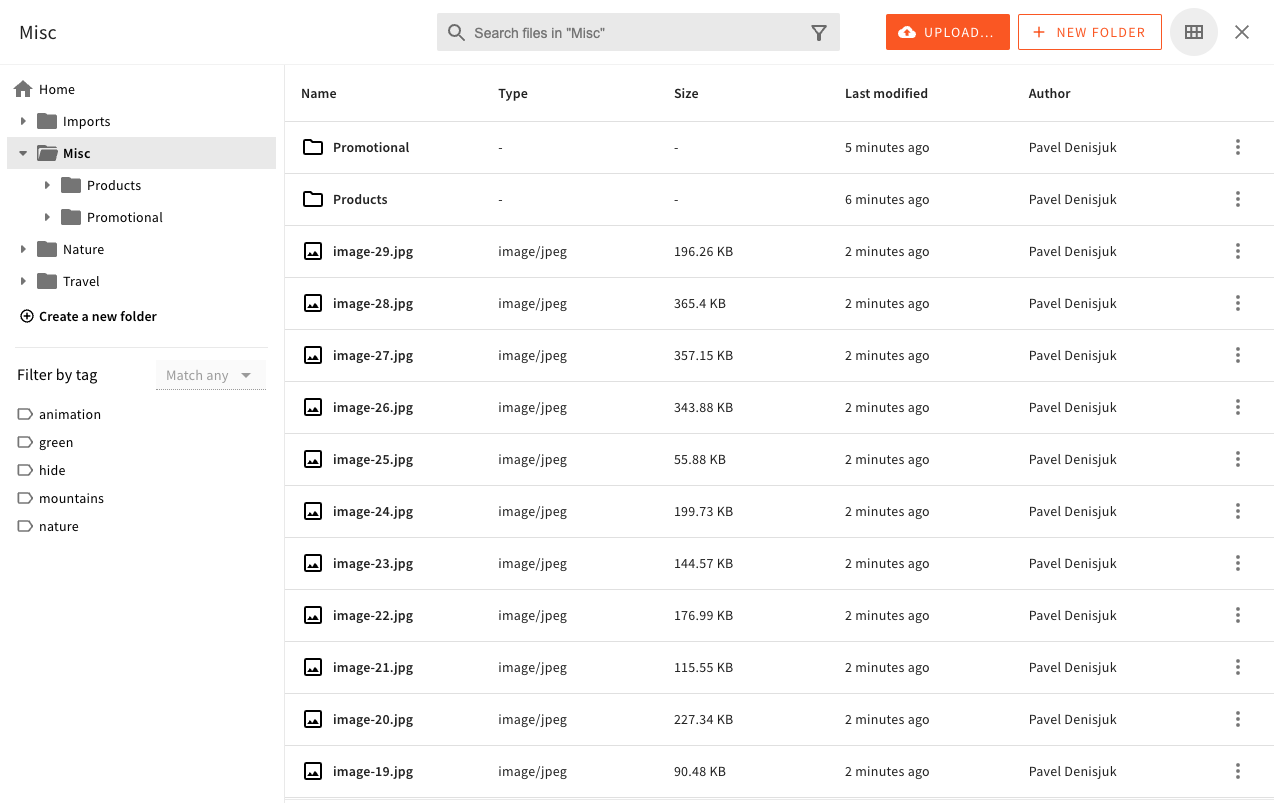Click the Products folder icon in file list

click(313, 199)
